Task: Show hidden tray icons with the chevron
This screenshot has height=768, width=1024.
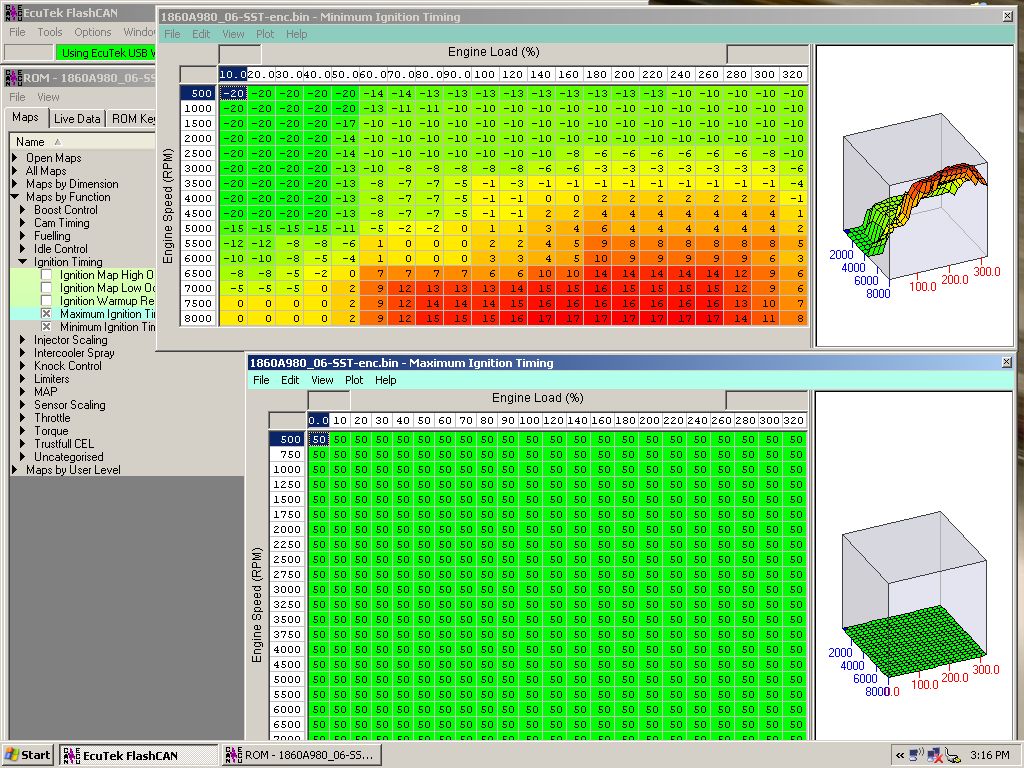Action: click(900, 756)
